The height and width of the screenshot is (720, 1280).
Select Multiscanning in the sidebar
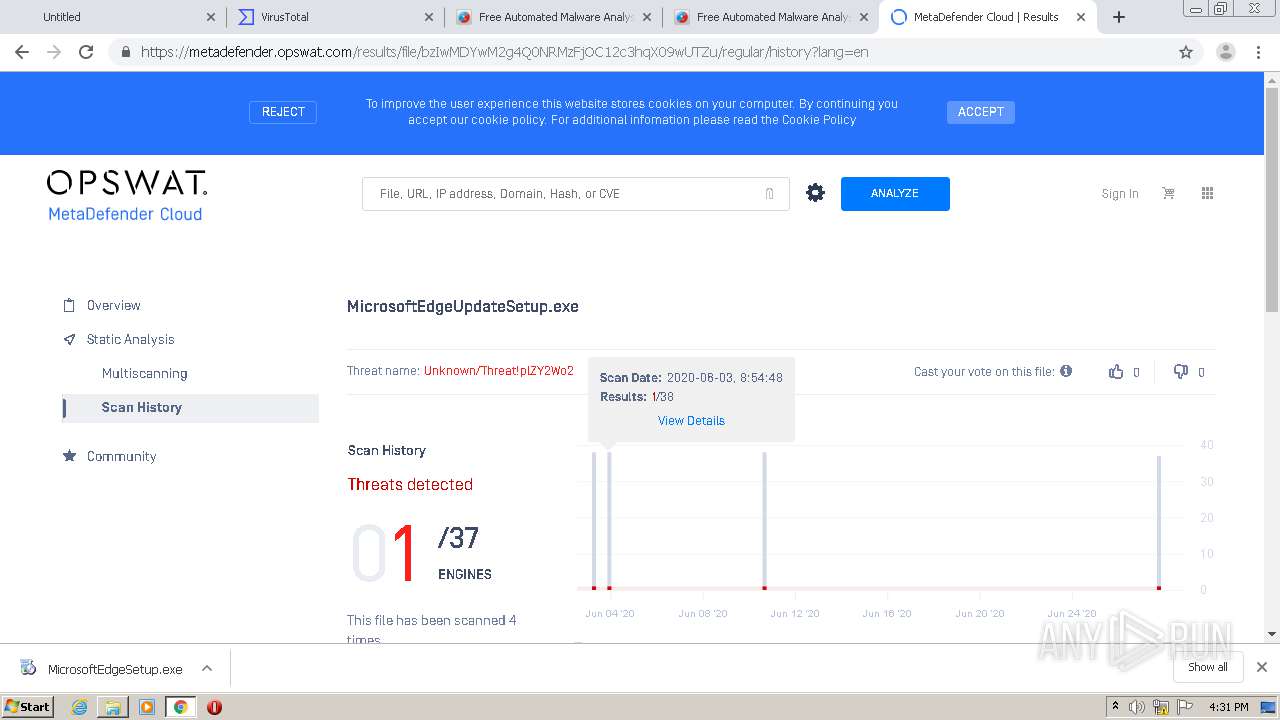pos(144,373)
